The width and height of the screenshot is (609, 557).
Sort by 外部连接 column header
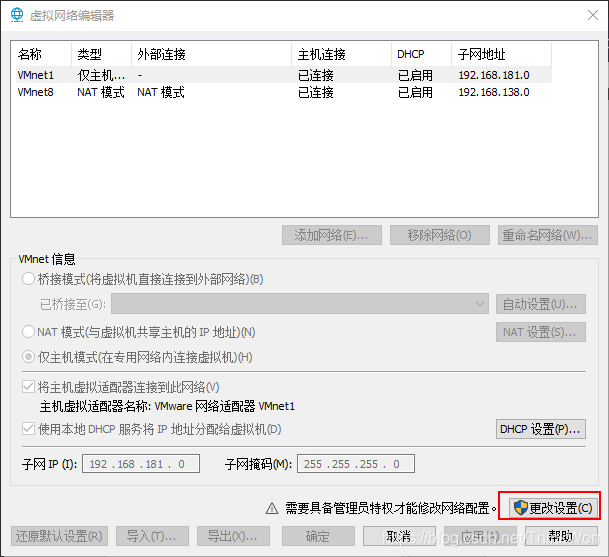211,54
